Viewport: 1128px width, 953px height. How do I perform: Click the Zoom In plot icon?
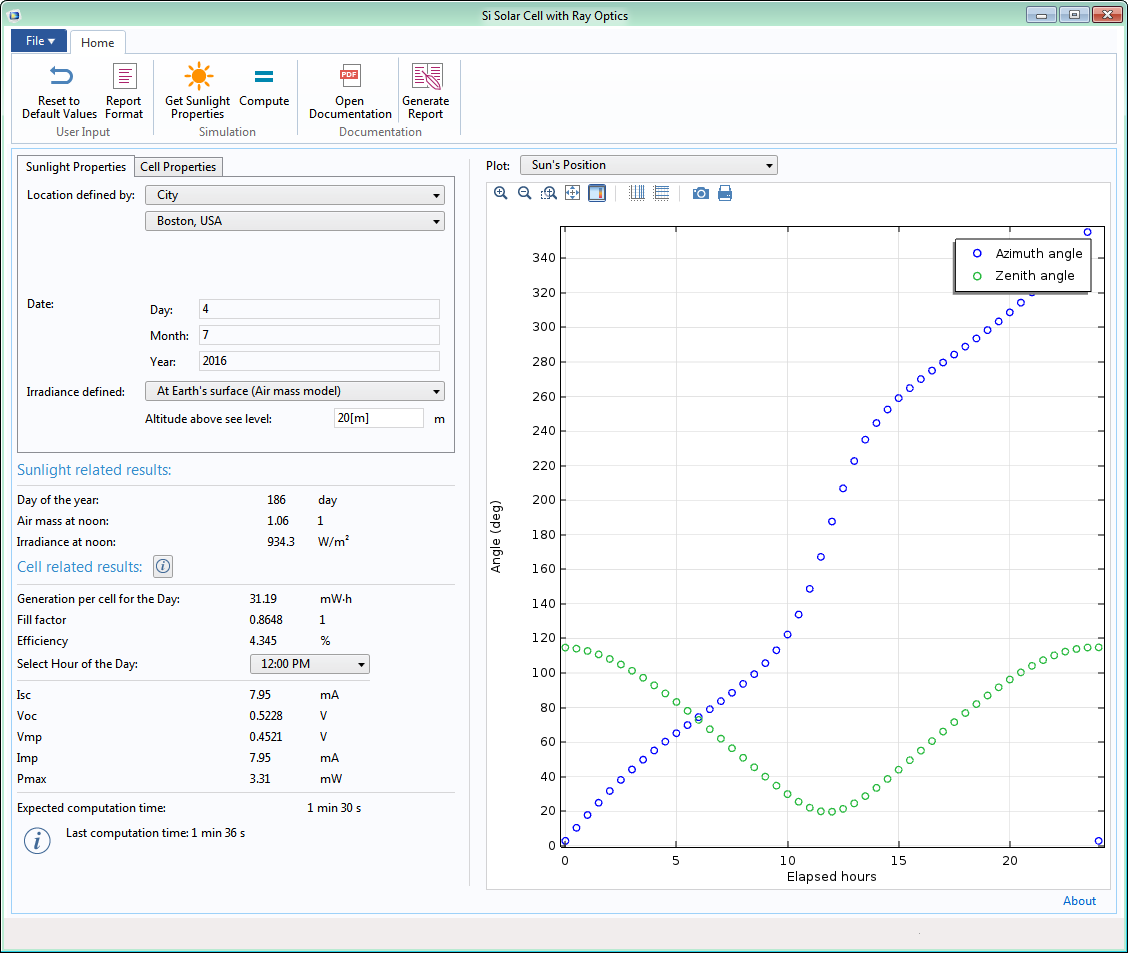click(500, 193)
